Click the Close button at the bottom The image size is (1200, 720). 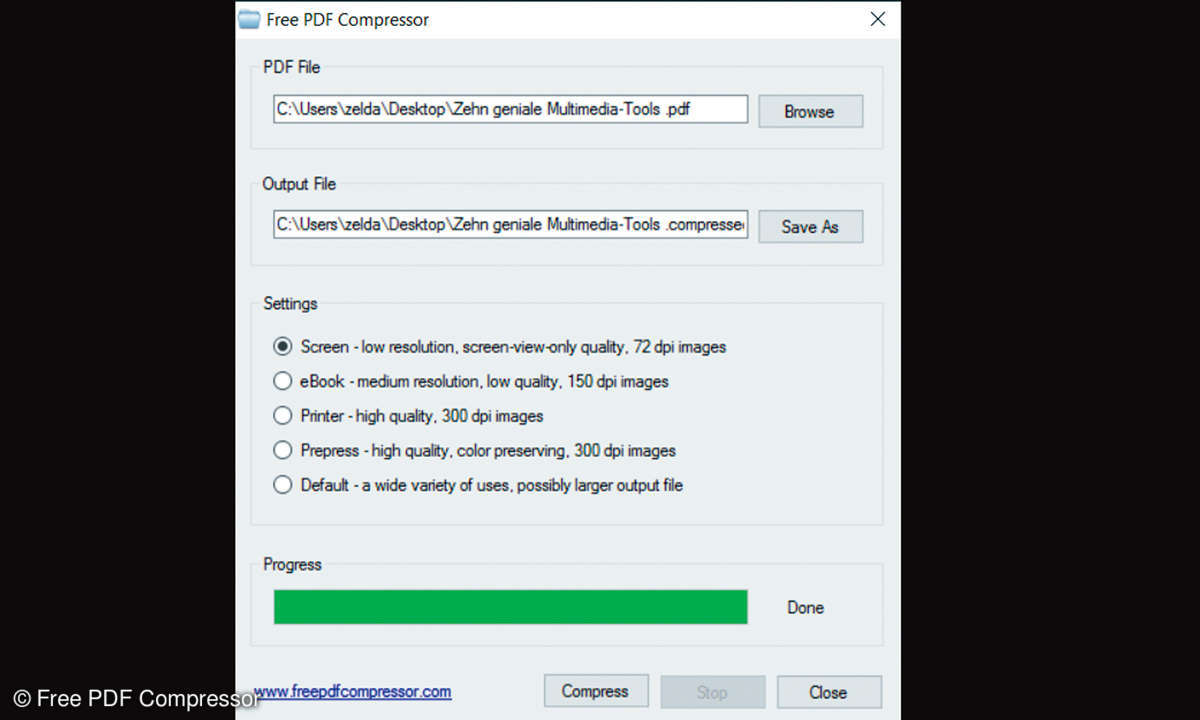tap(829, 691)
